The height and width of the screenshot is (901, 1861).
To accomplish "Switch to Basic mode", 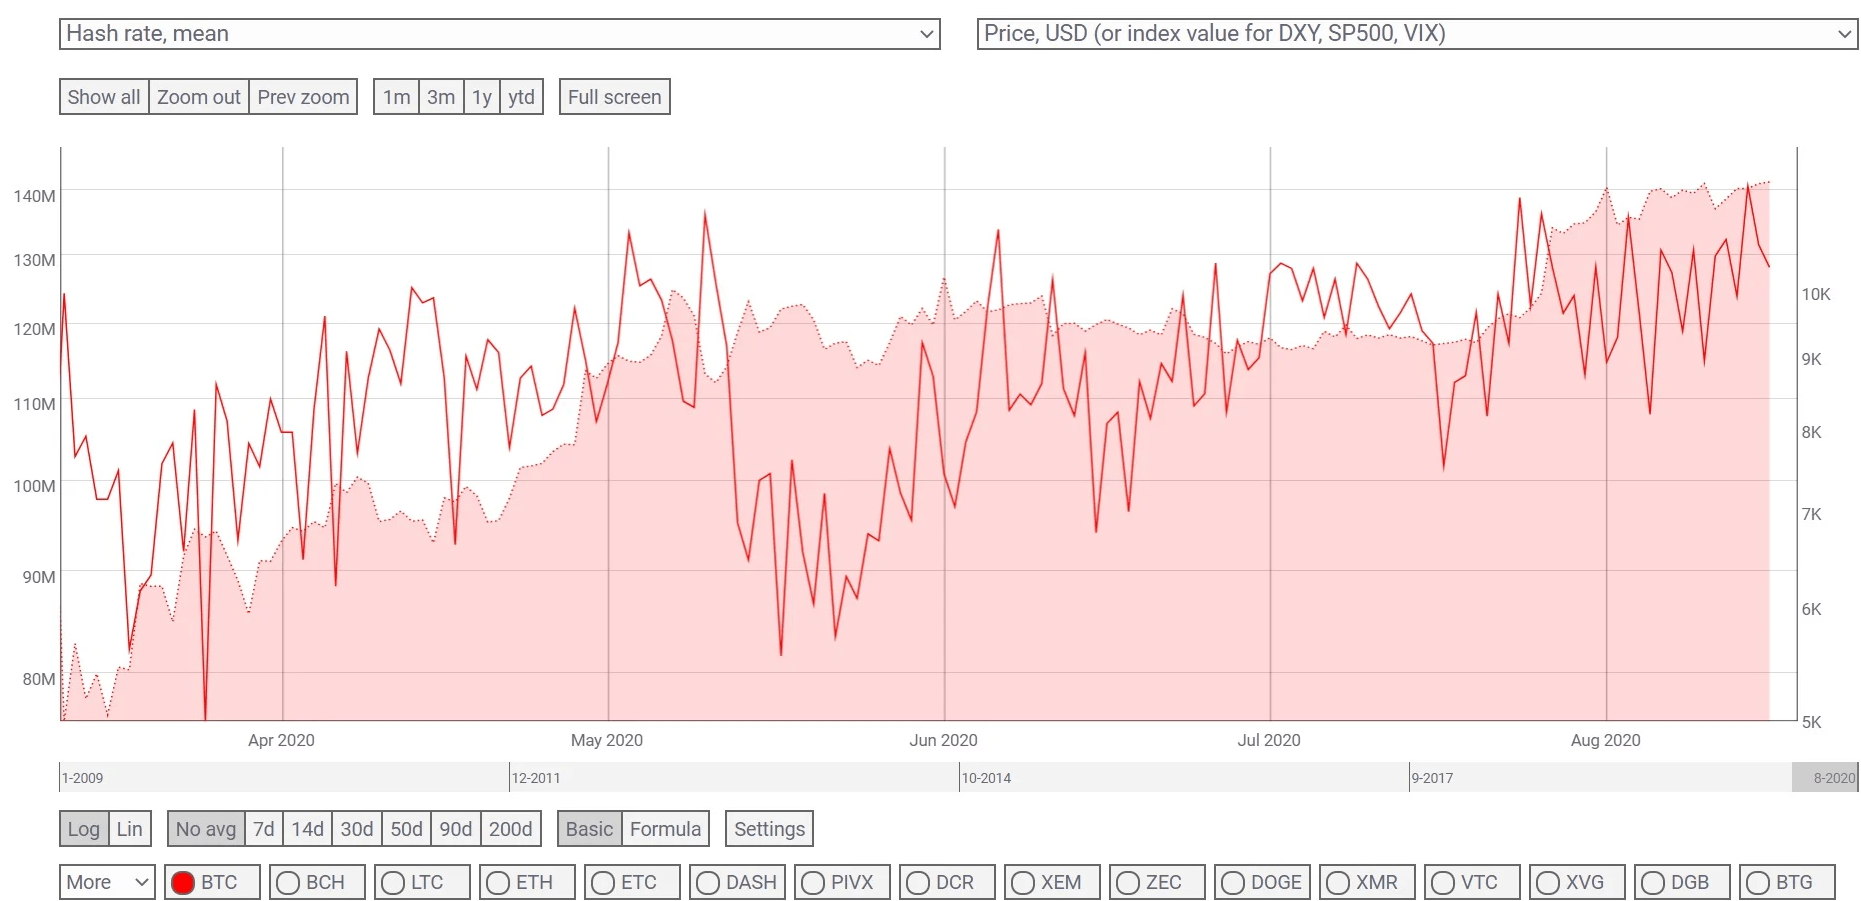I will (590, 829).
